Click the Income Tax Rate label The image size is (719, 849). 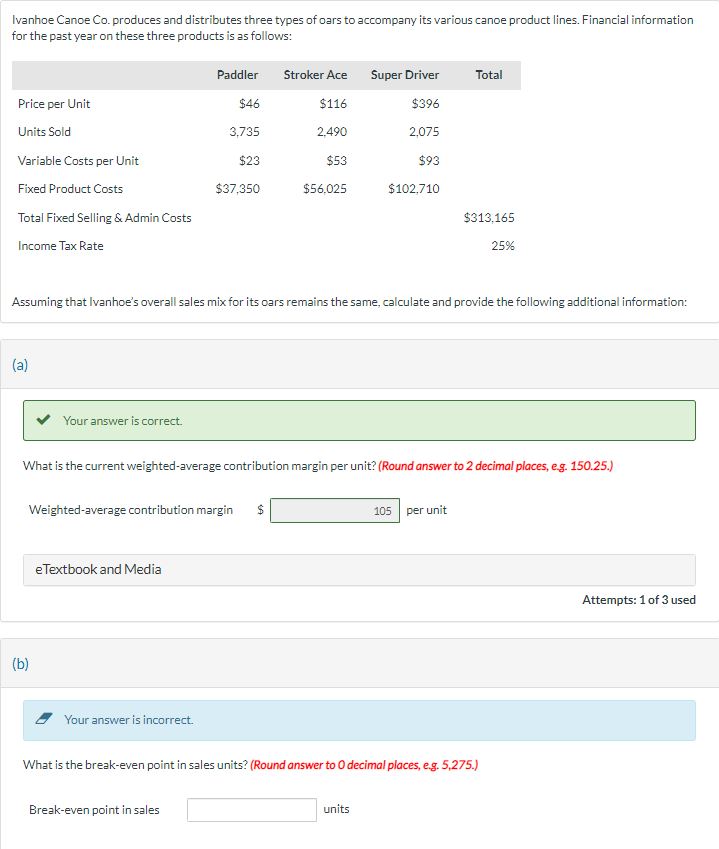(x=61, y=245)
